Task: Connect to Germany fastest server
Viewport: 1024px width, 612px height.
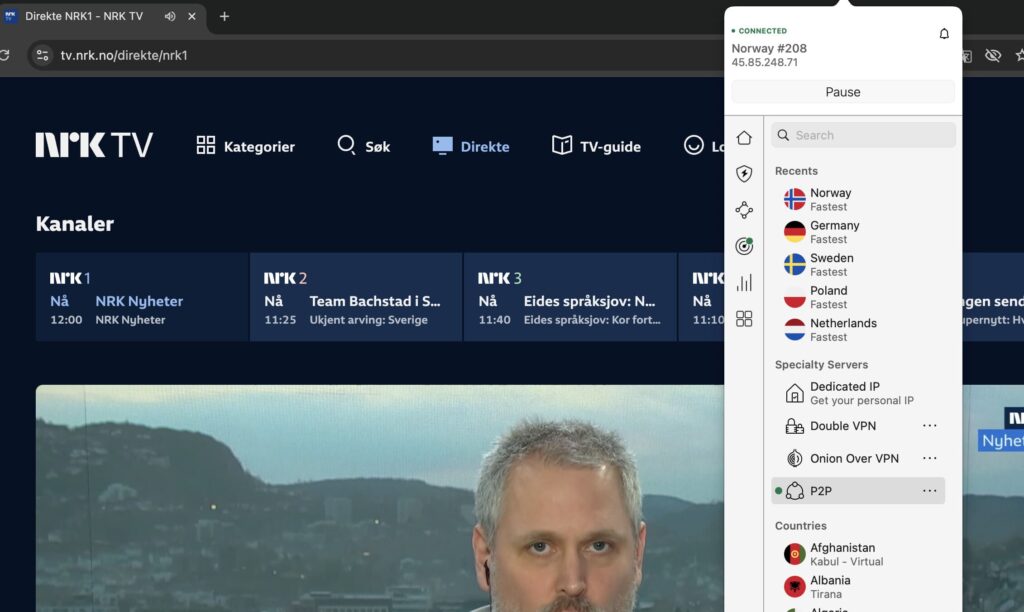Action: pyautogui.click(x=834, y=231)
